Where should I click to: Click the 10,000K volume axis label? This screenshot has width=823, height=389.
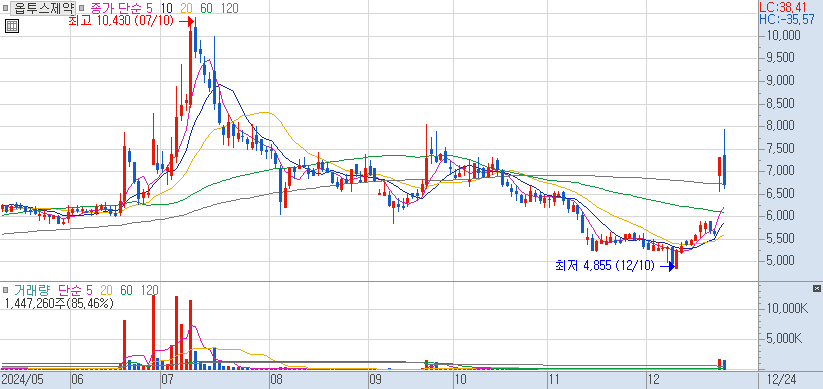tap(789, 308)
